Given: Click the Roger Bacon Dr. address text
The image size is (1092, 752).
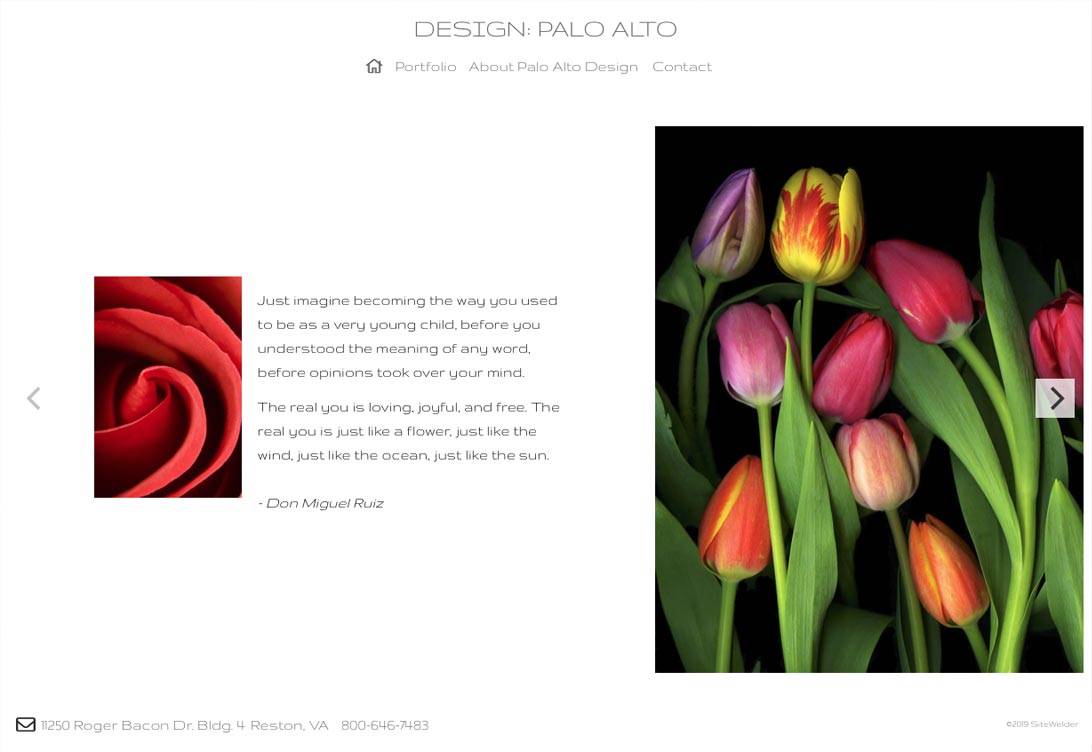Looking at the screenshot, I should point(185,726).
